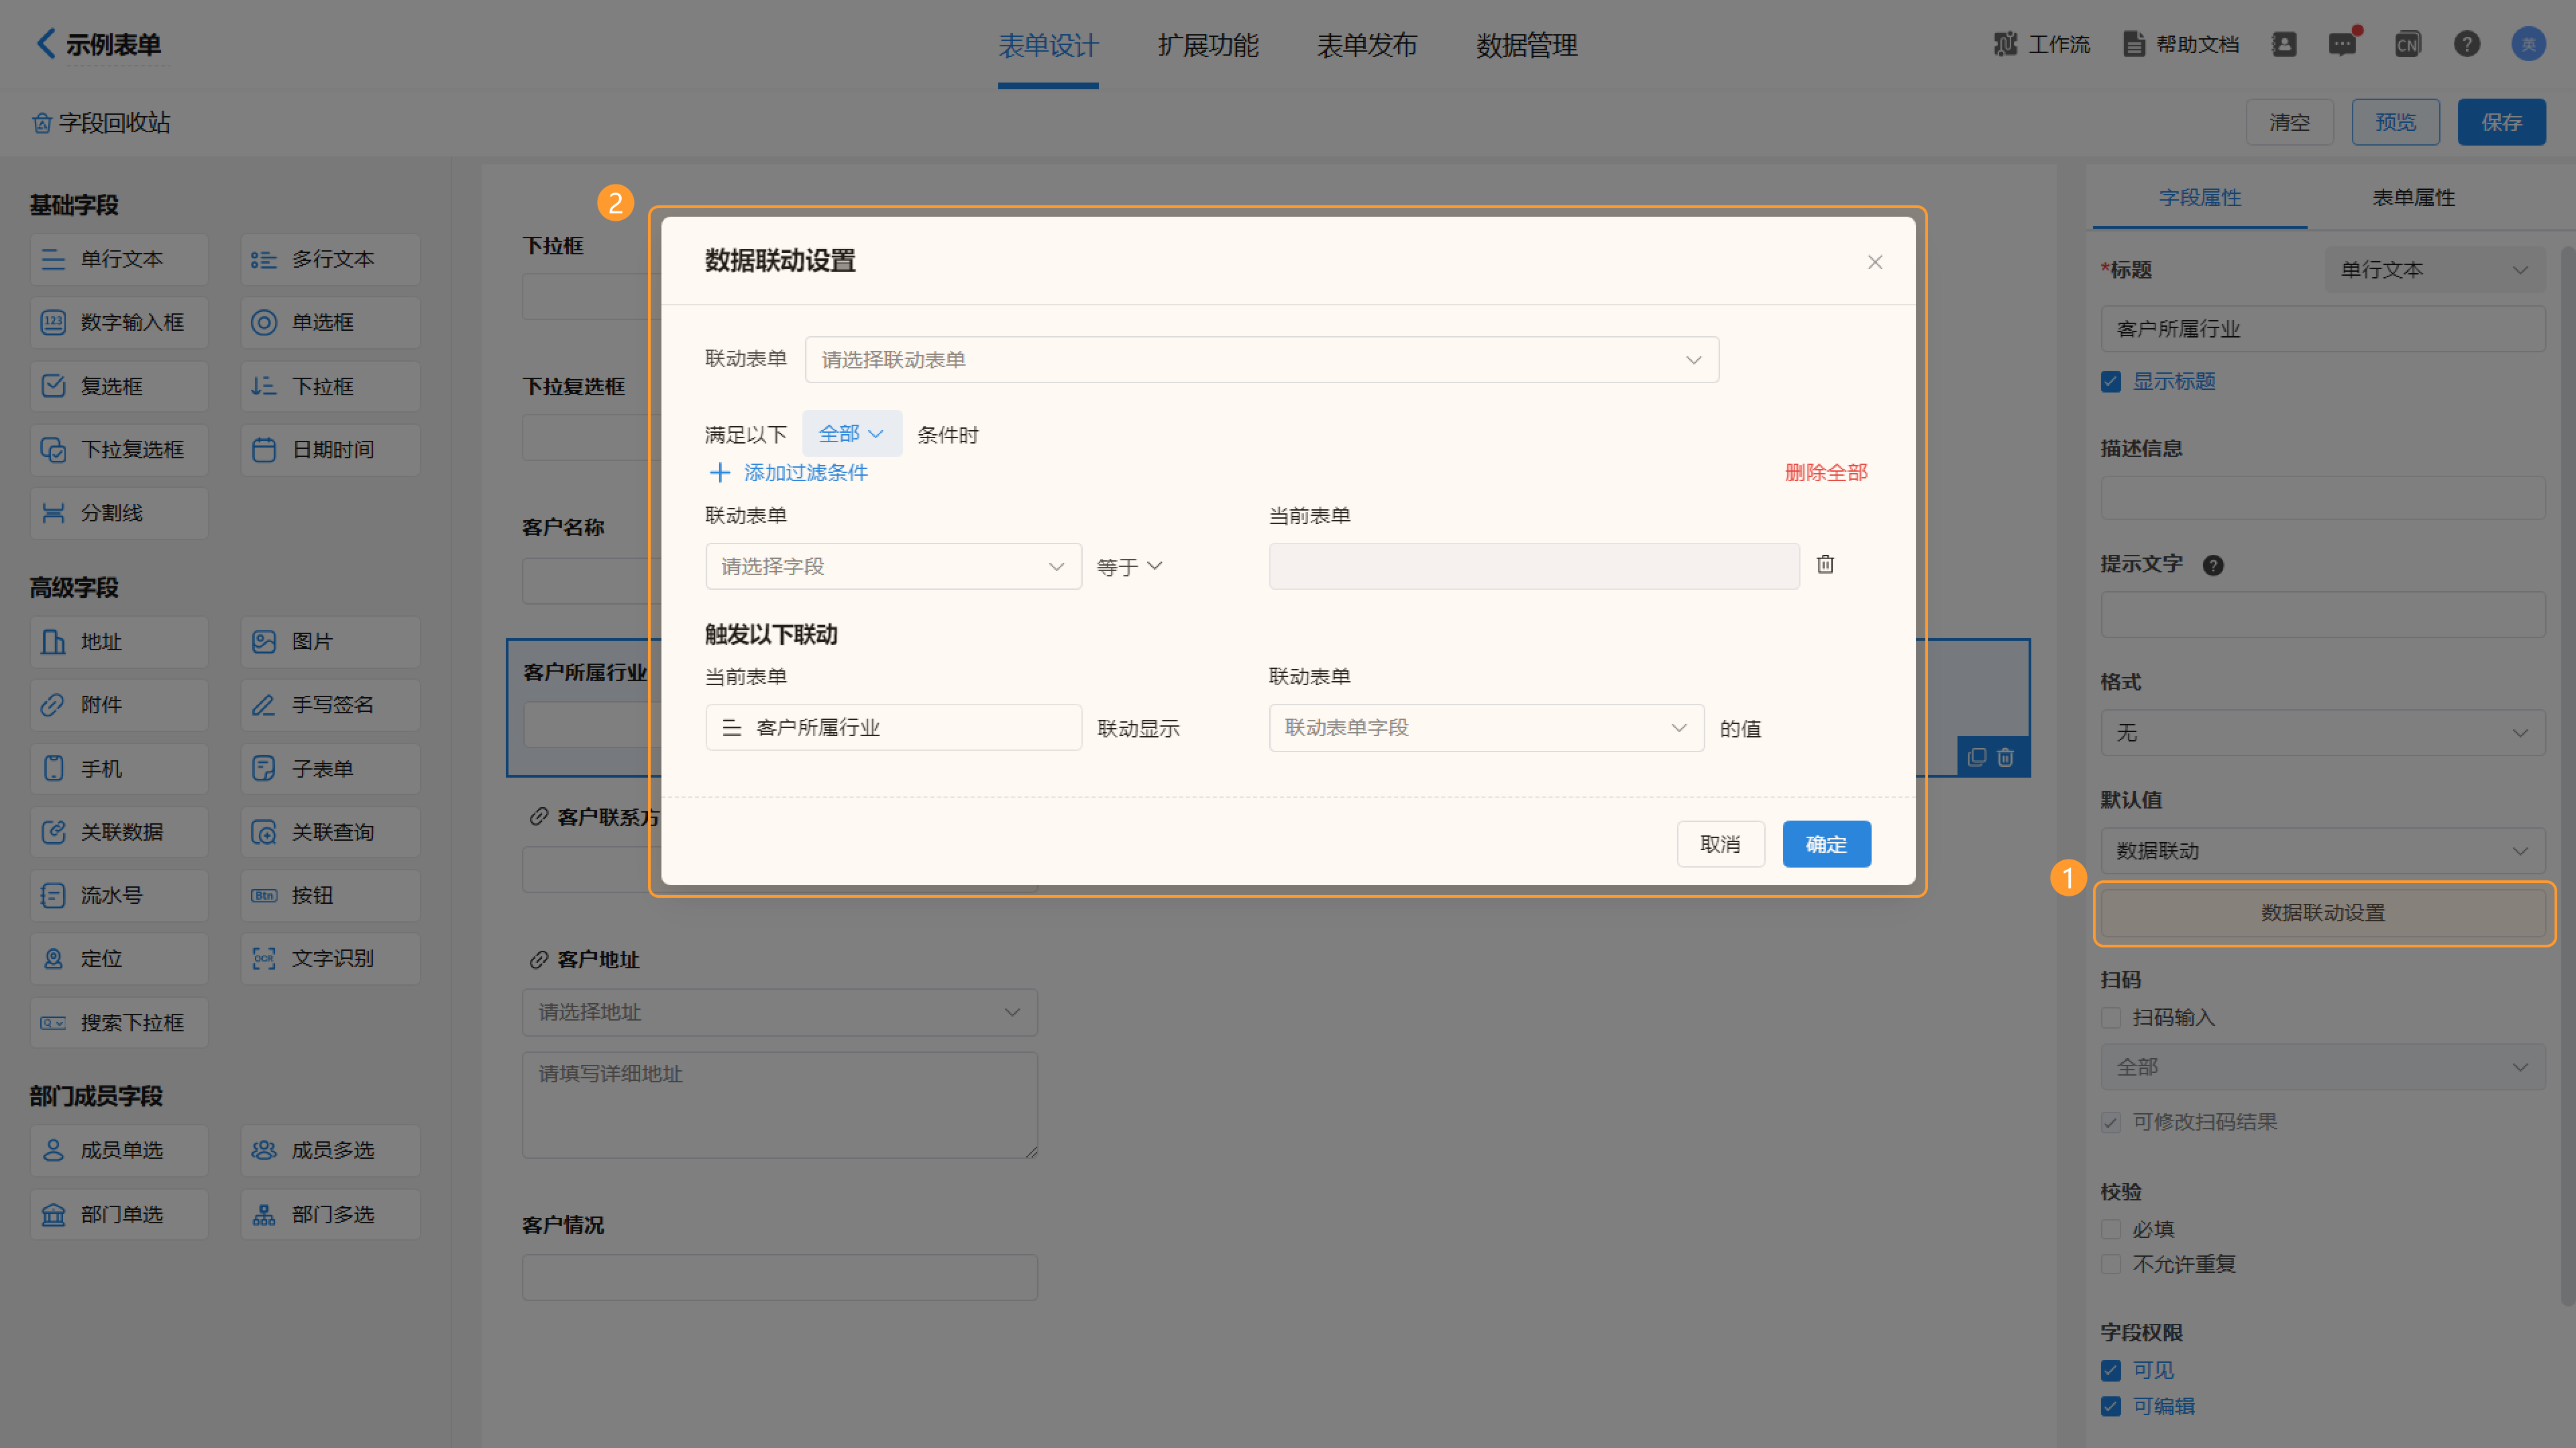2576x1448 pixels.
Task: Toggle the 显示标题 checkbox
Action: (x=2111, y=382)
